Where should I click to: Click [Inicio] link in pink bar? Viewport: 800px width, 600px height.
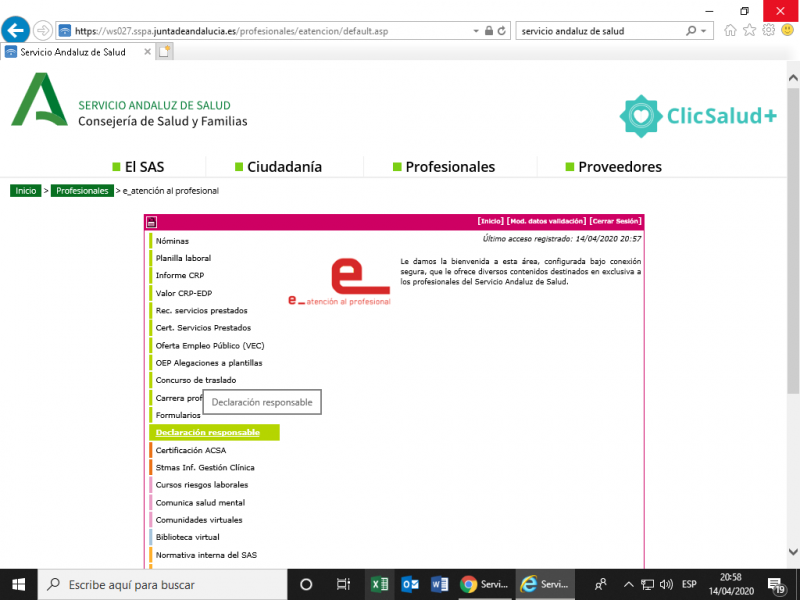coord(490,221)
